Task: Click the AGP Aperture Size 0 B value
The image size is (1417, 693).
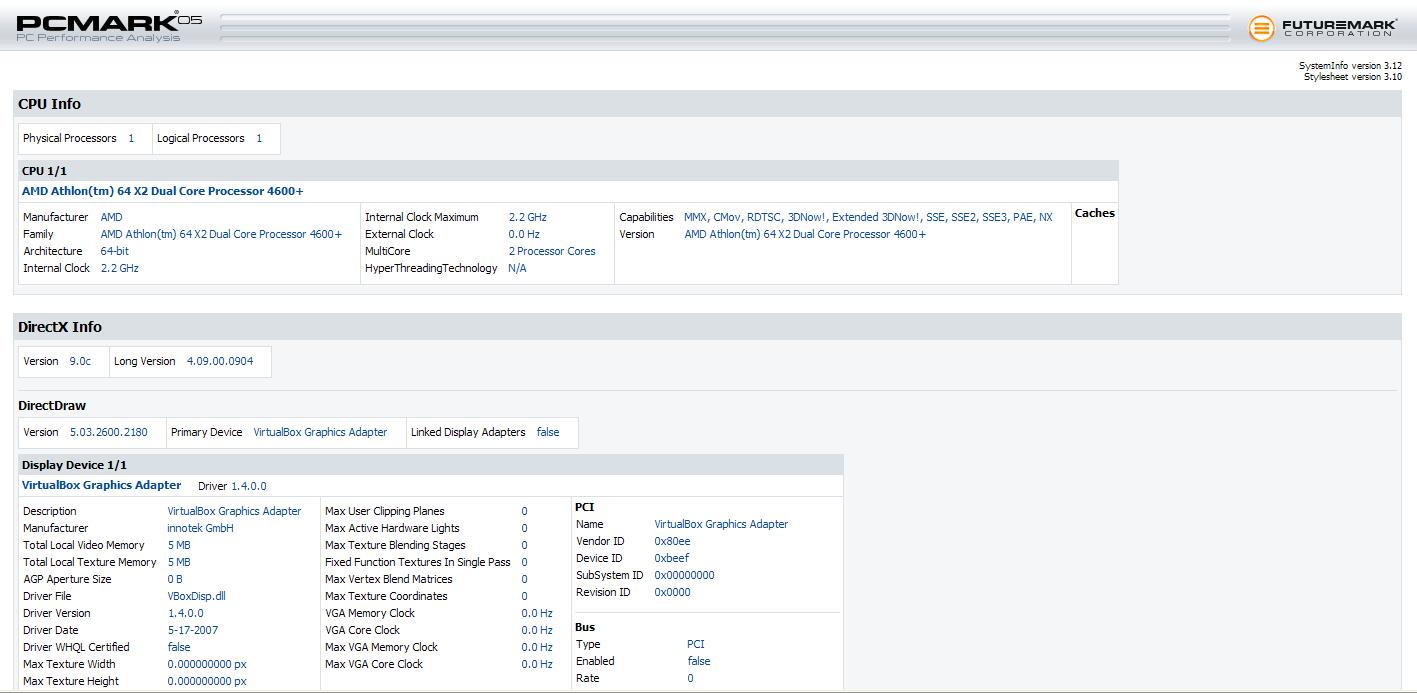Action: [x=175, y=579]
